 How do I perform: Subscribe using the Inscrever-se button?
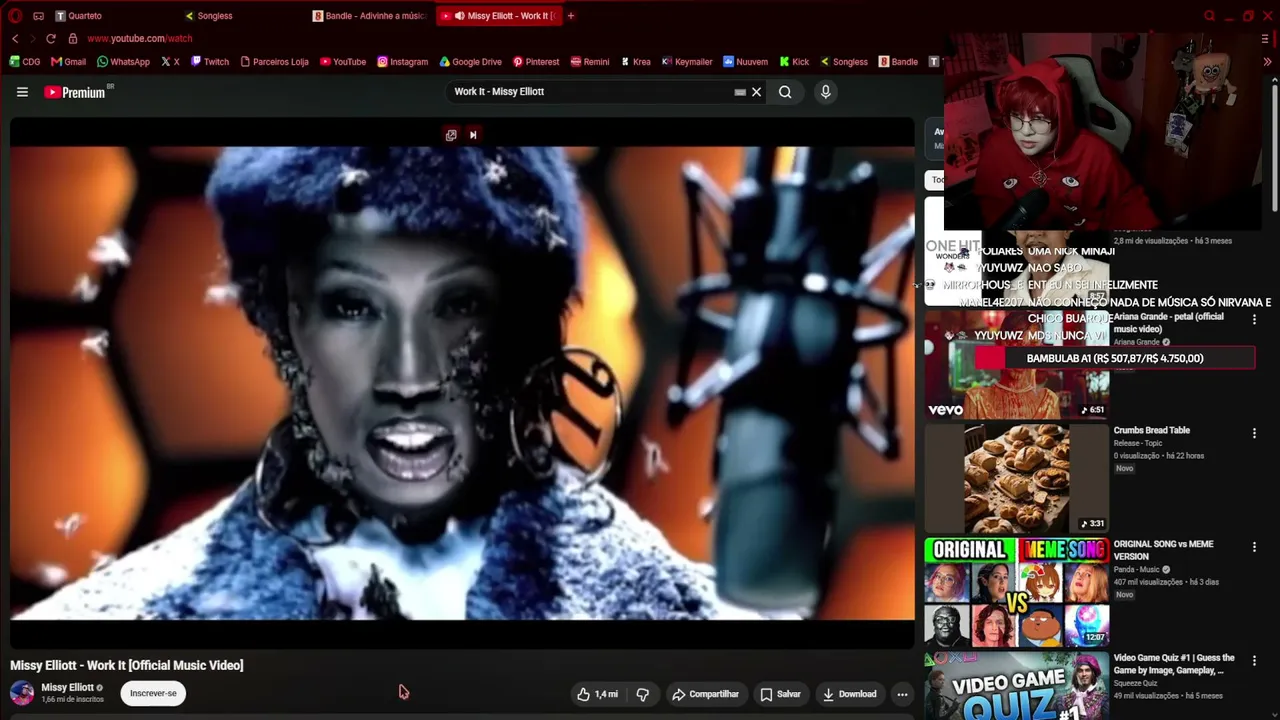[153, 693]
